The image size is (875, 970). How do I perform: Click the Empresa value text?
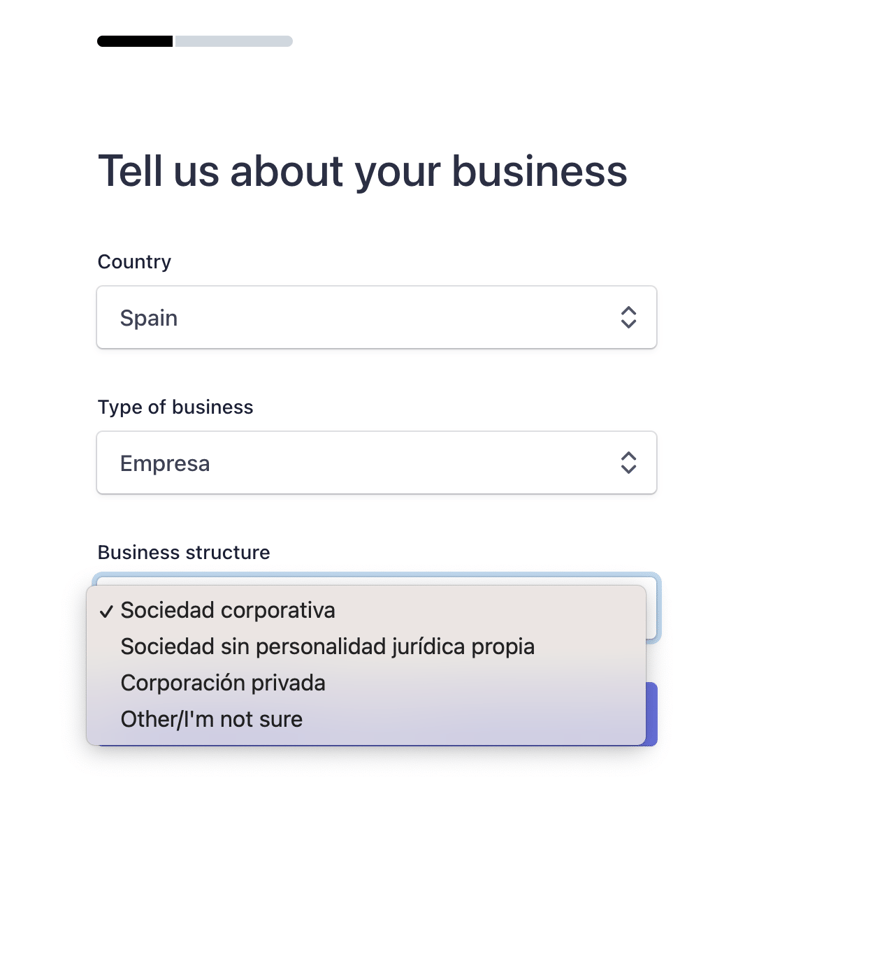pos(165,463)
